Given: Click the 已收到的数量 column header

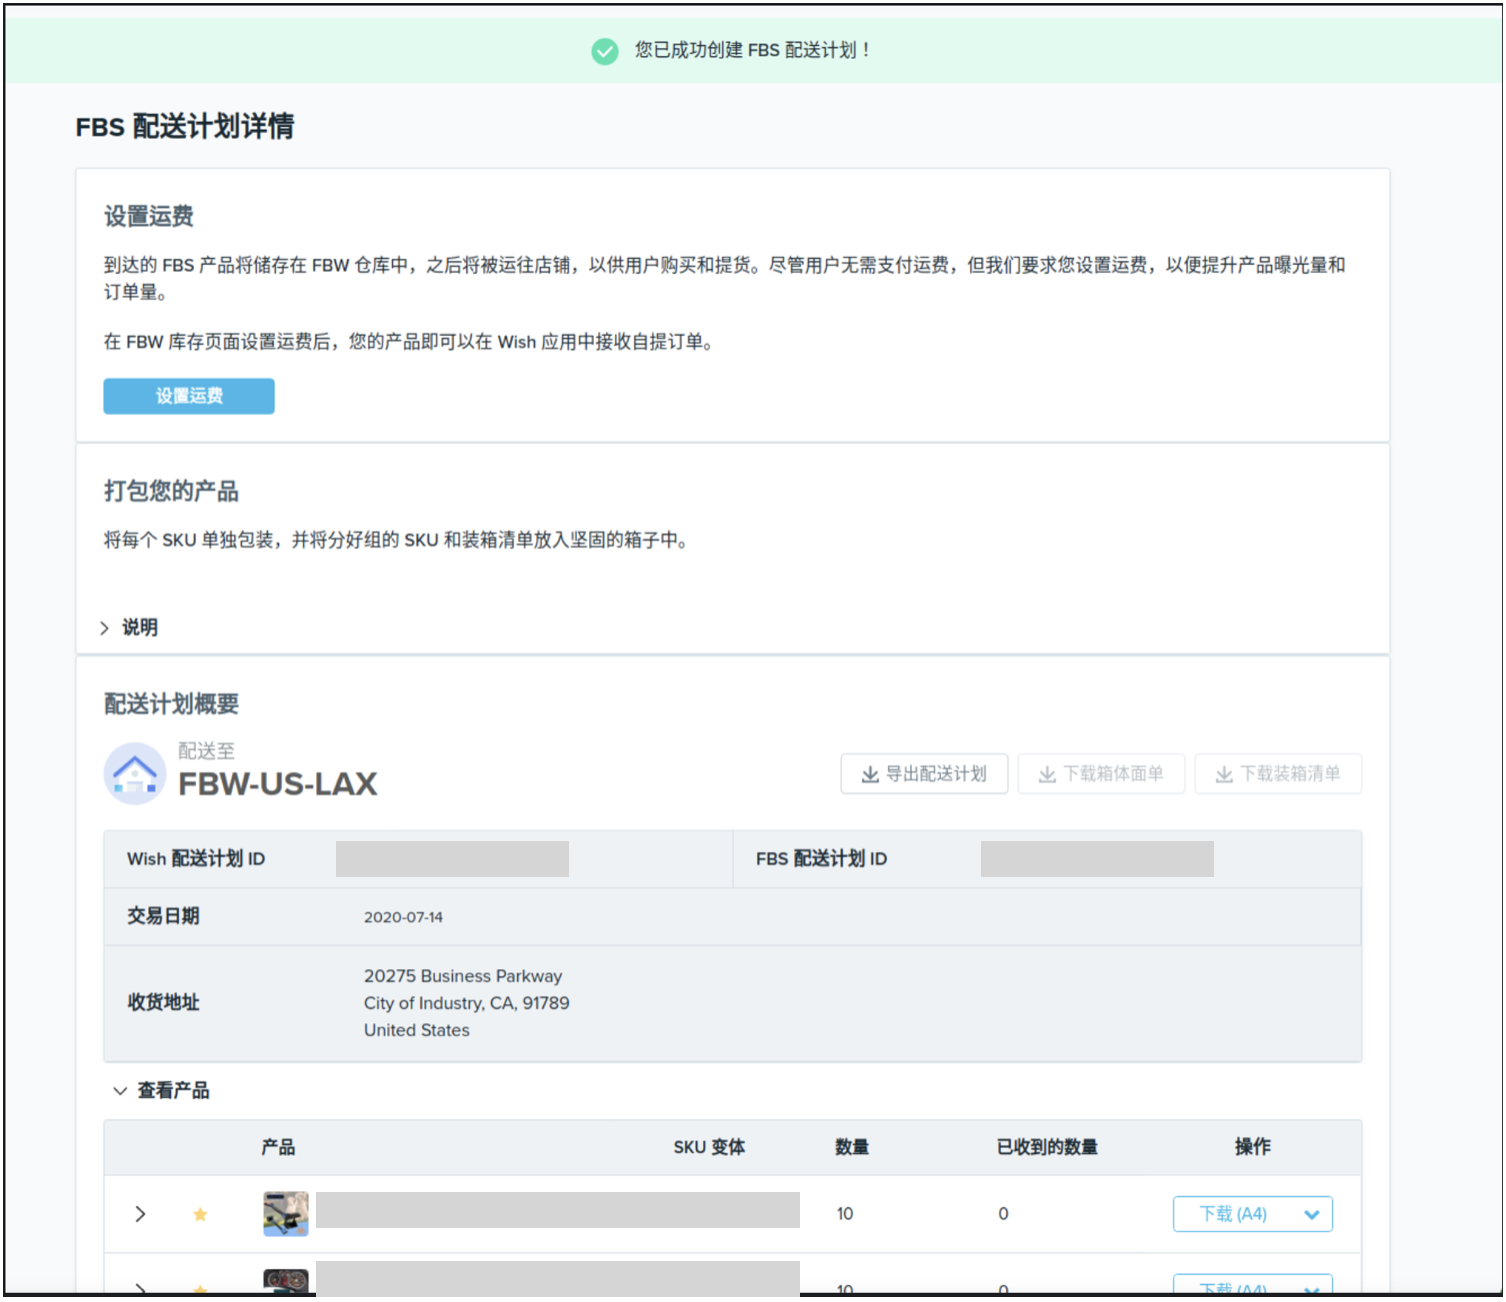Looking at the screenshot, I should (x=1047, y=1147).
